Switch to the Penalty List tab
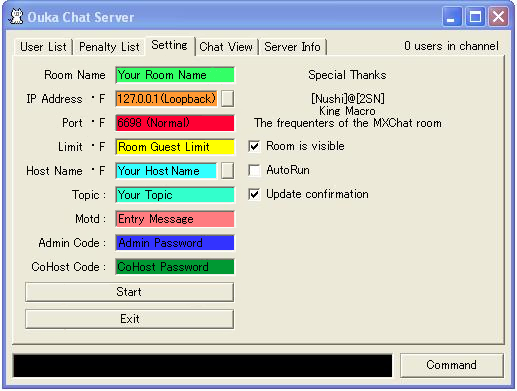This screenshot has width=517, height=391. 109,47
